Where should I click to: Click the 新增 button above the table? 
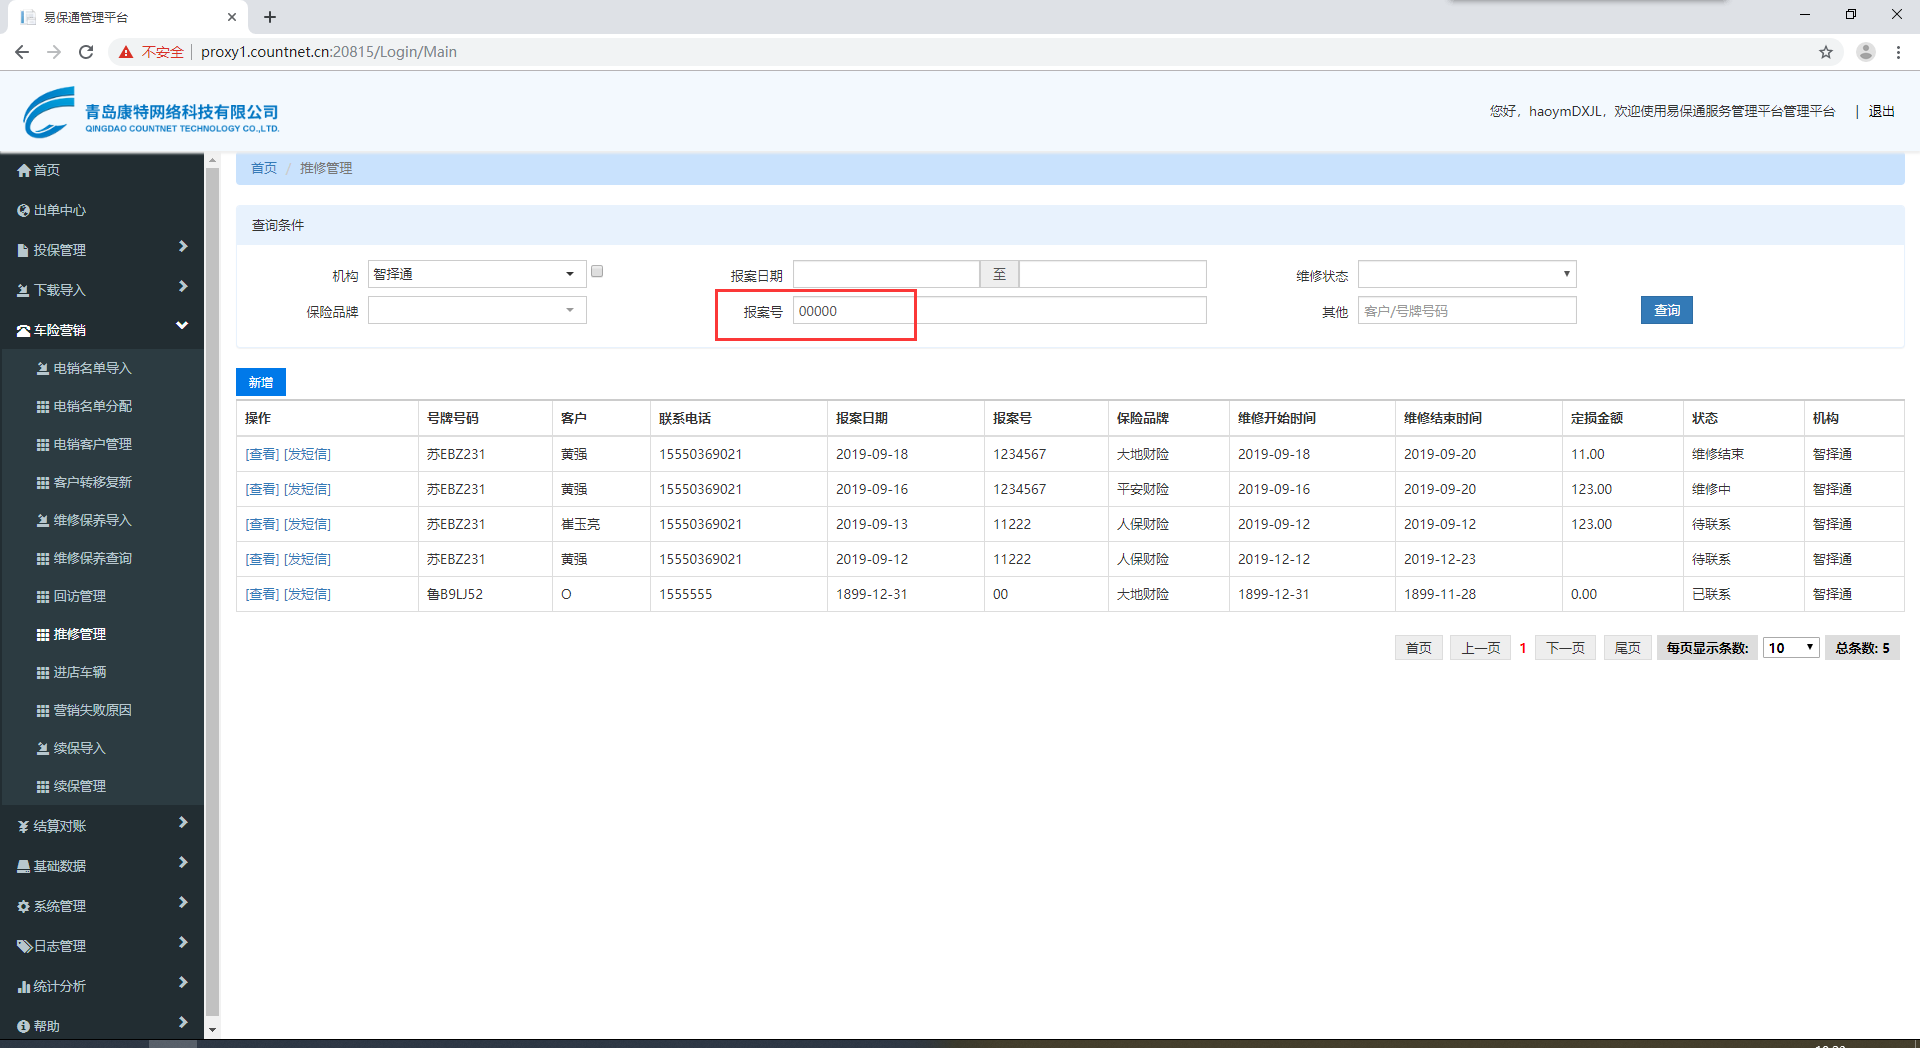pos(261,382)
